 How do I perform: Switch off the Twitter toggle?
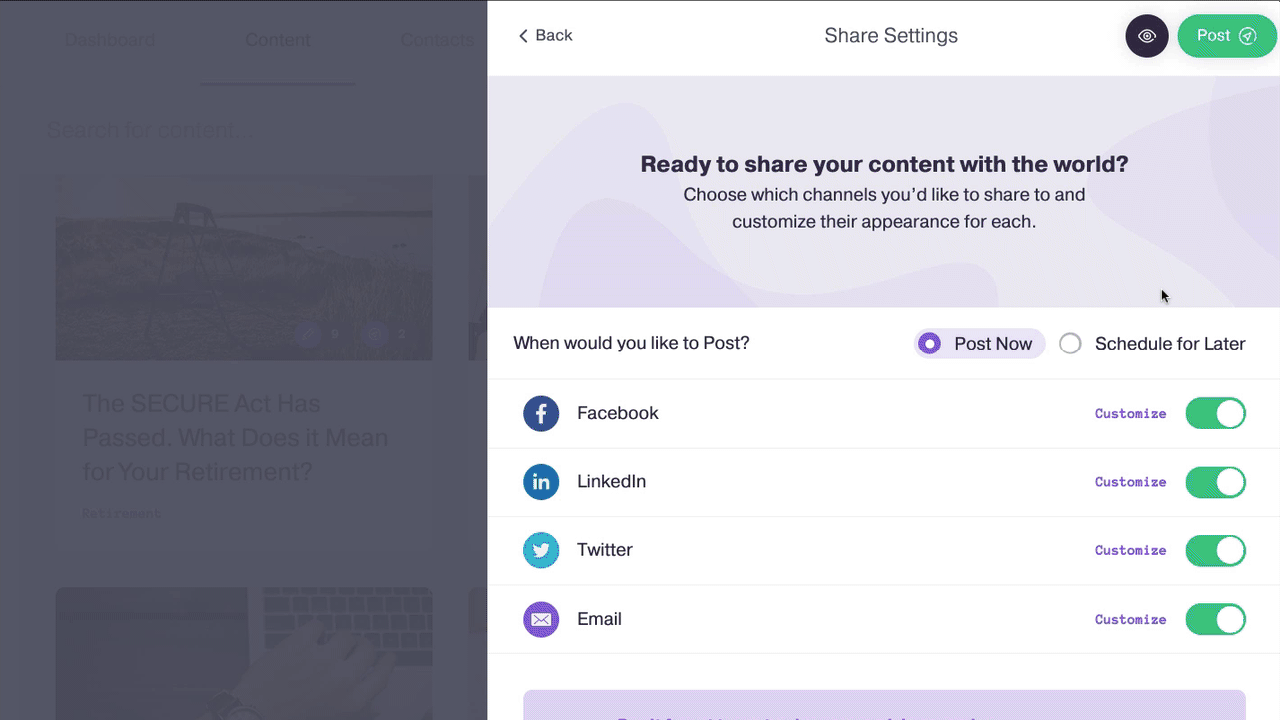(1215, 550)
